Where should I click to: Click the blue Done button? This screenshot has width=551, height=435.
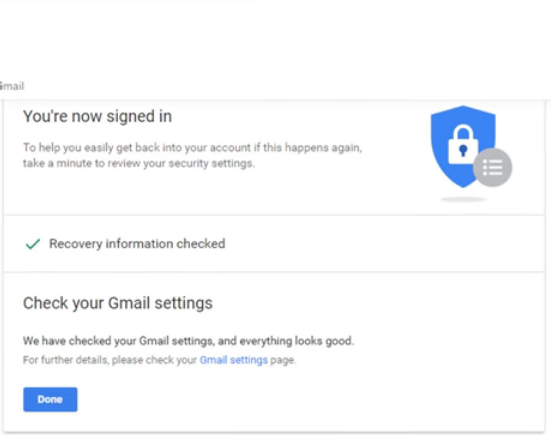click(x=50, y=399)
